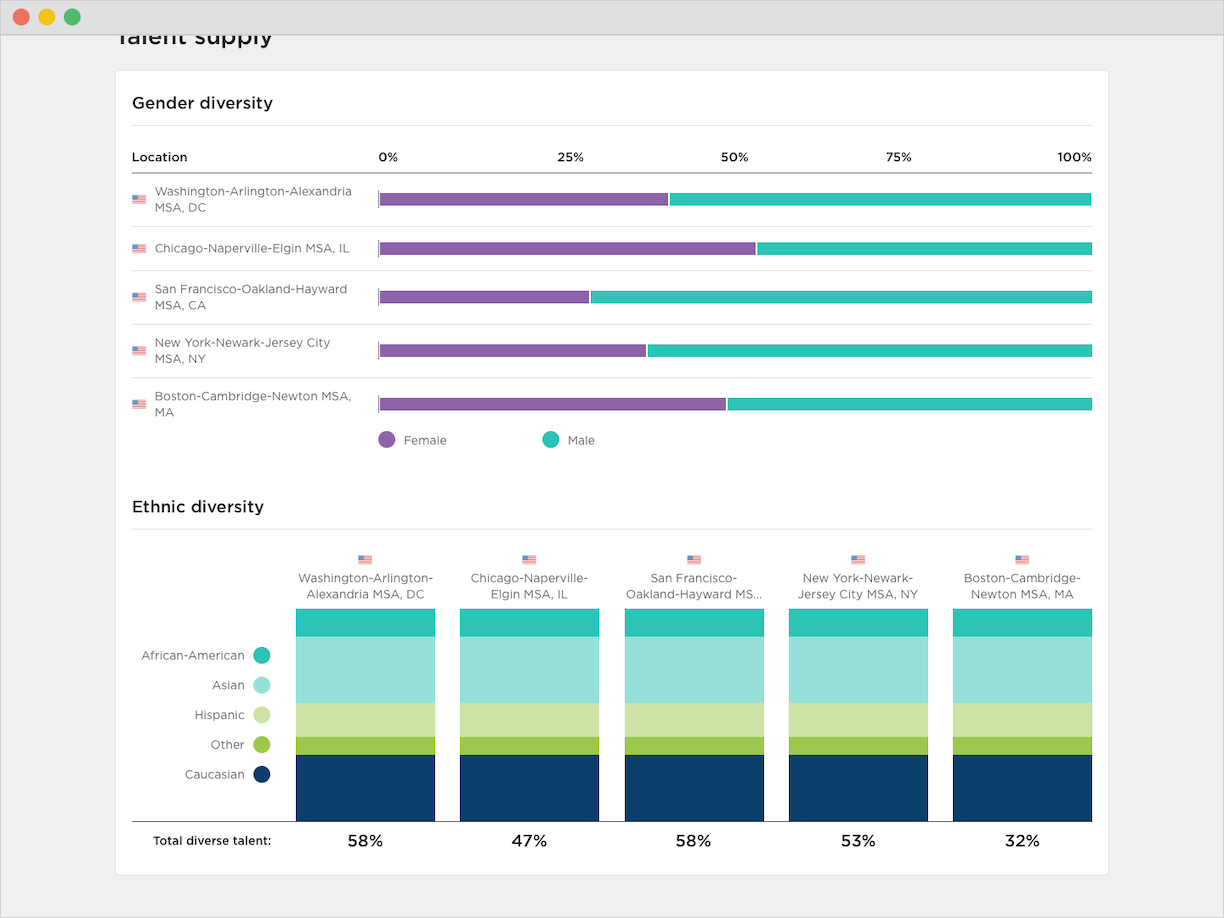Toggle the Female legend marker

tap(387, 440)
